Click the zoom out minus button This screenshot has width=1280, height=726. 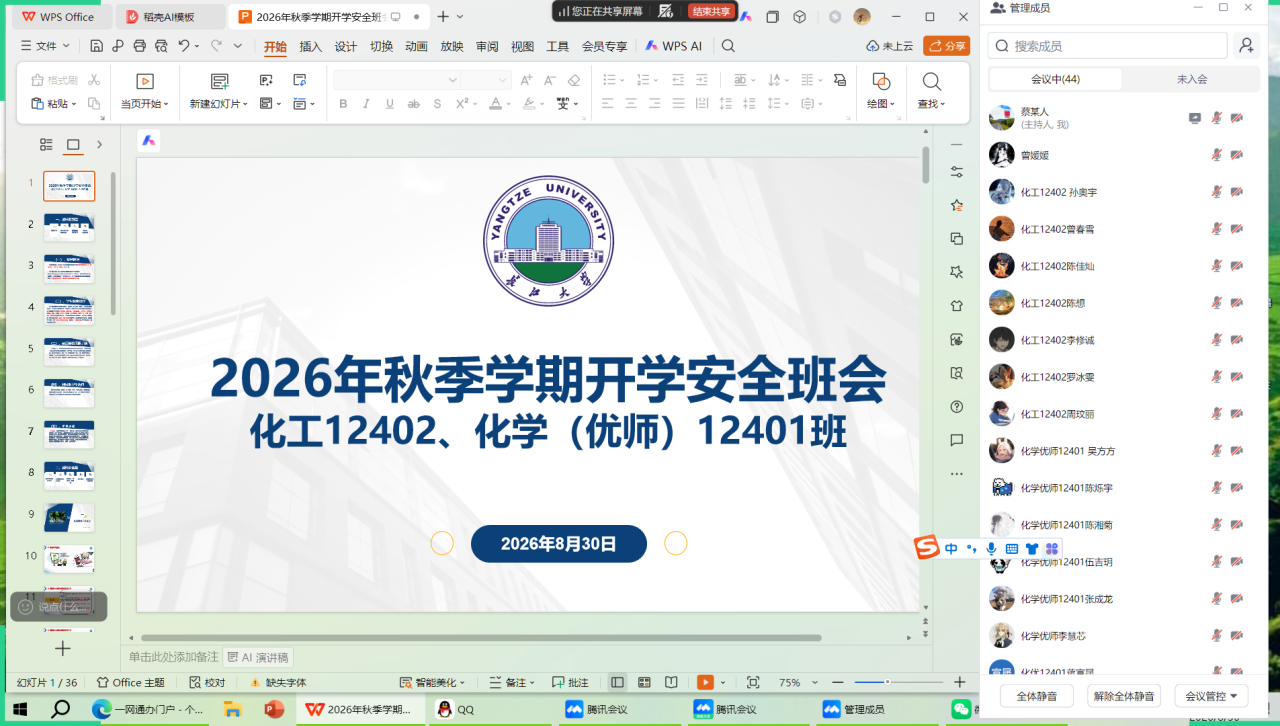[838, 682]
